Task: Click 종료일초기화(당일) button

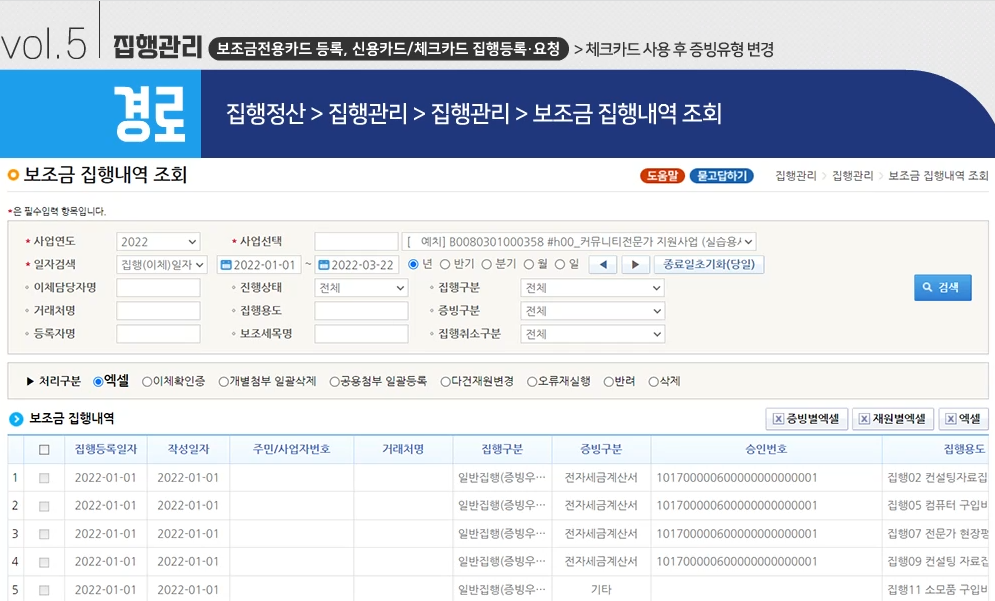Action: 709,265
